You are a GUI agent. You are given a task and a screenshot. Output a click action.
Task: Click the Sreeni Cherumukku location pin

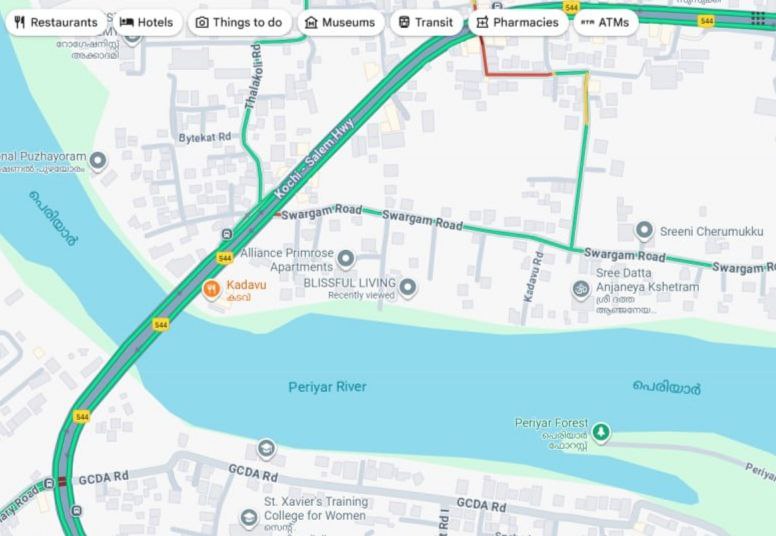(x=644, y=231)
